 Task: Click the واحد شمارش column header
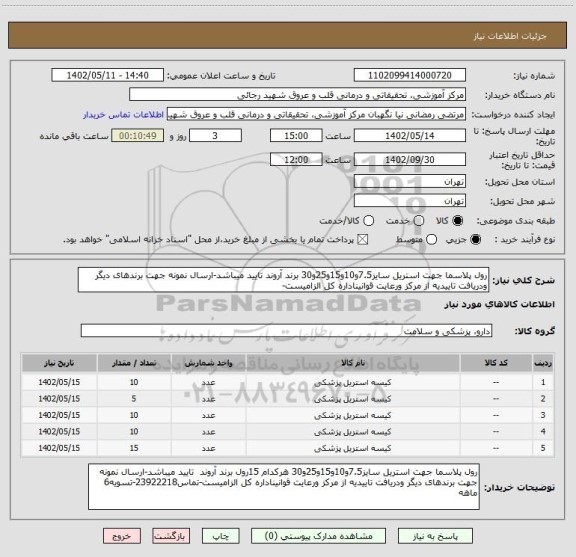pyautogui.click(x=208, y=363)
